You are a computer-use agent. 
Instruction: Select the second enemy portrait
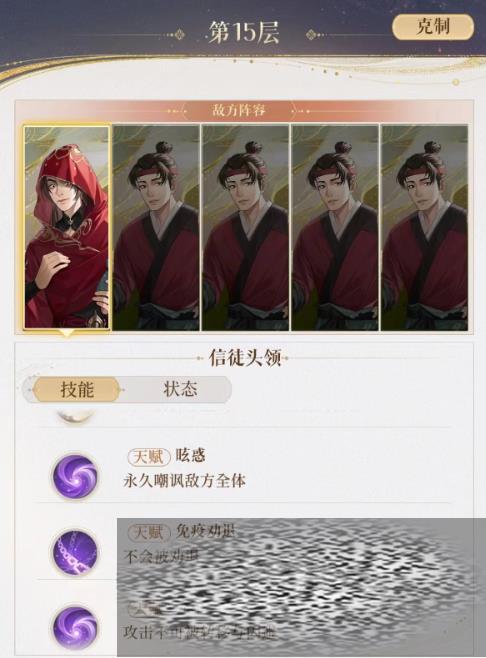[x=156, y=227]
